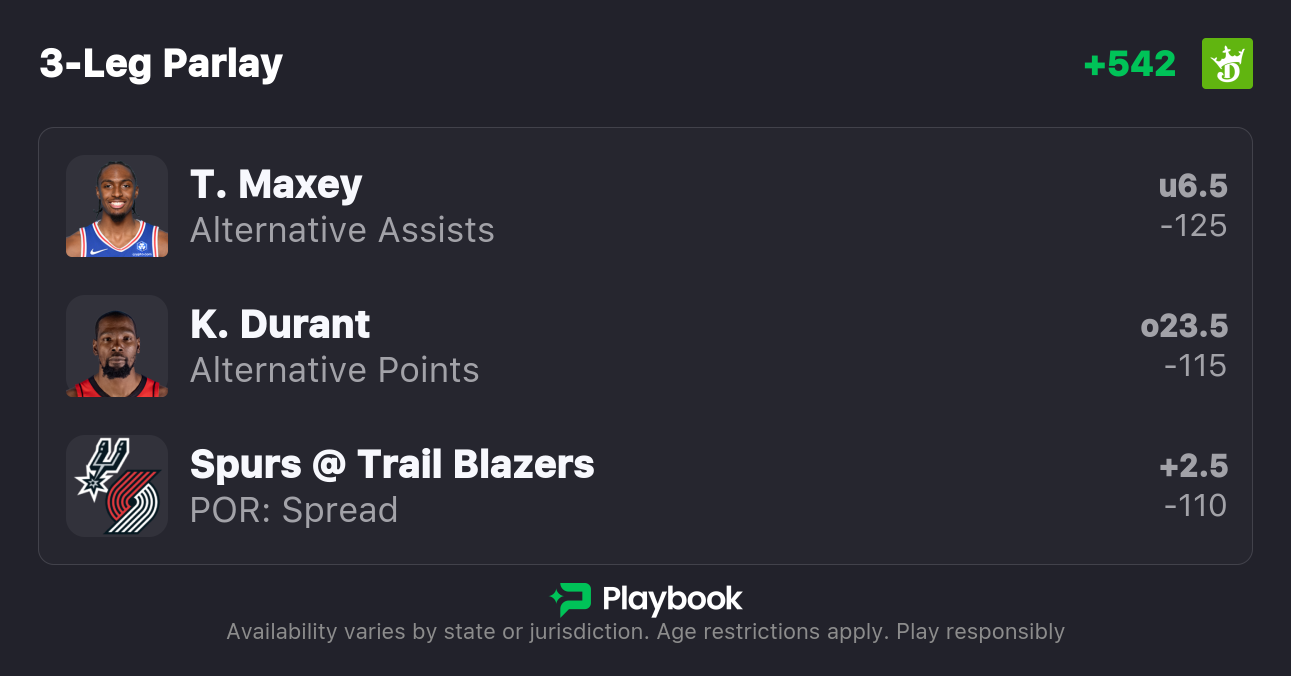
Task: Click Kevin Durant's player headshot
Action: pos(117,346)
